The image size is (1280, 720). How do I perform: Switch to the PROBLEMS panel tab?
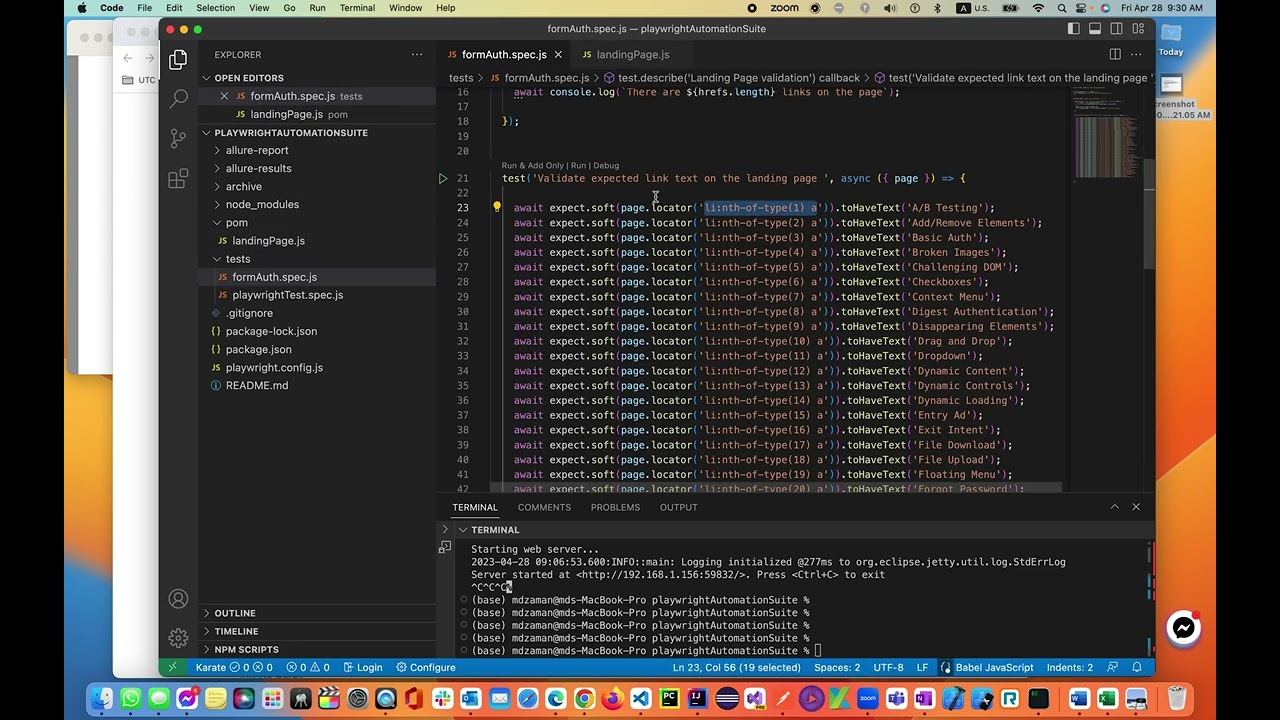click(x=615, y=507)
